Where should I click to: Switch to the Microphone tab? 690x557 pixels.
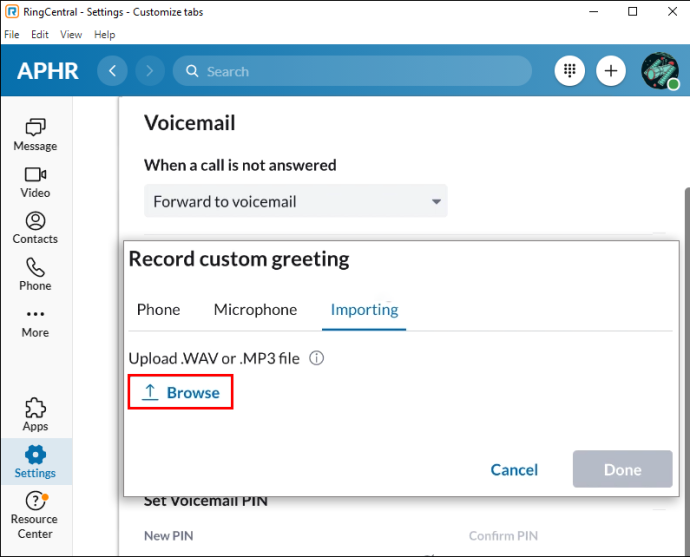pyautogui.click(x=255, y=310)
